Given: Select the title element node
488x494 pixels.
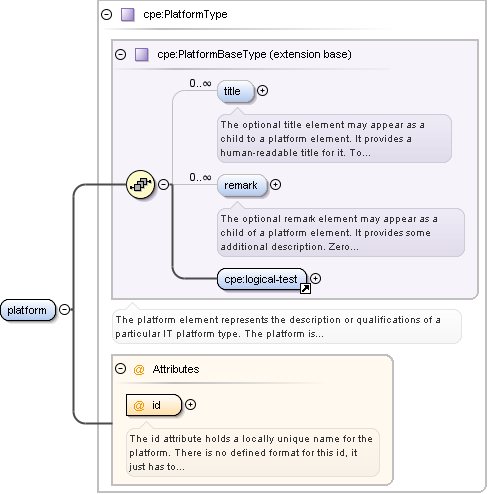Looking at the screenshot, I should [236, 91].
